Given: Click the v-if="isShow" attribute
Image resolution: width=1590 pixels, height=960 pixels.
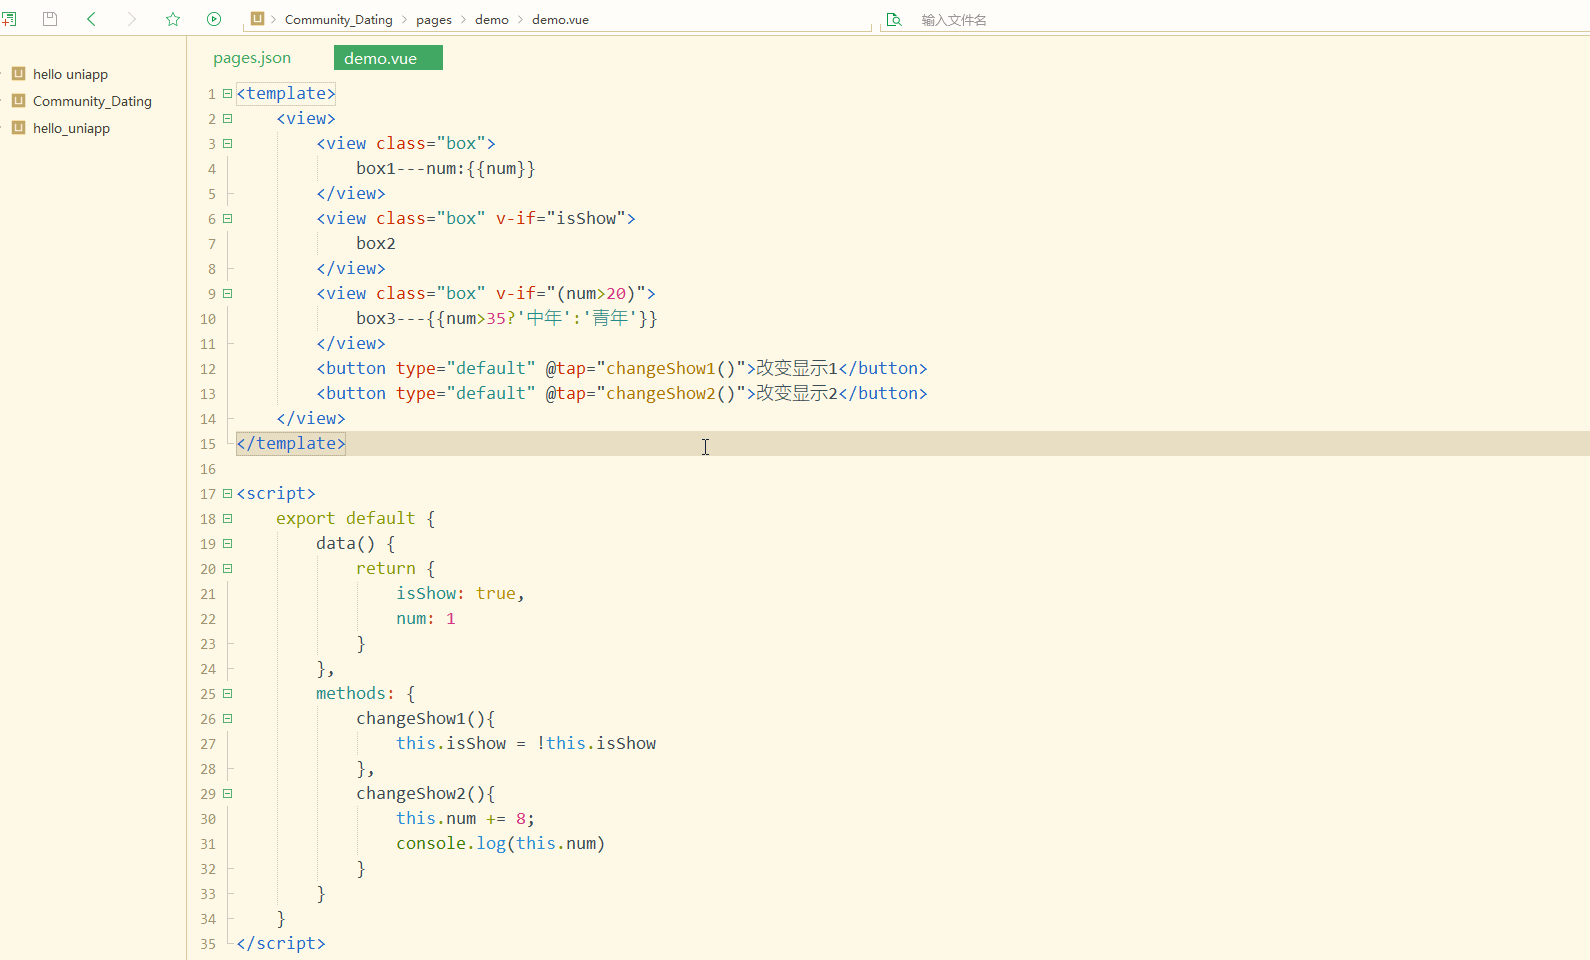Looking at the screenshot, I should (x=561, y=218).
